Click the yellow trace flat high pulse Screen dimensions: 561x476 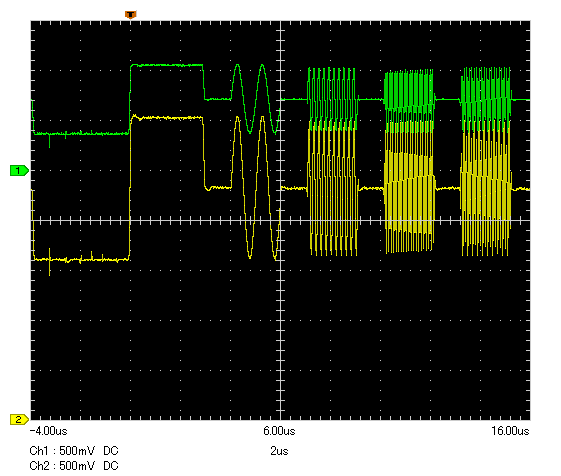click(167, 117)
